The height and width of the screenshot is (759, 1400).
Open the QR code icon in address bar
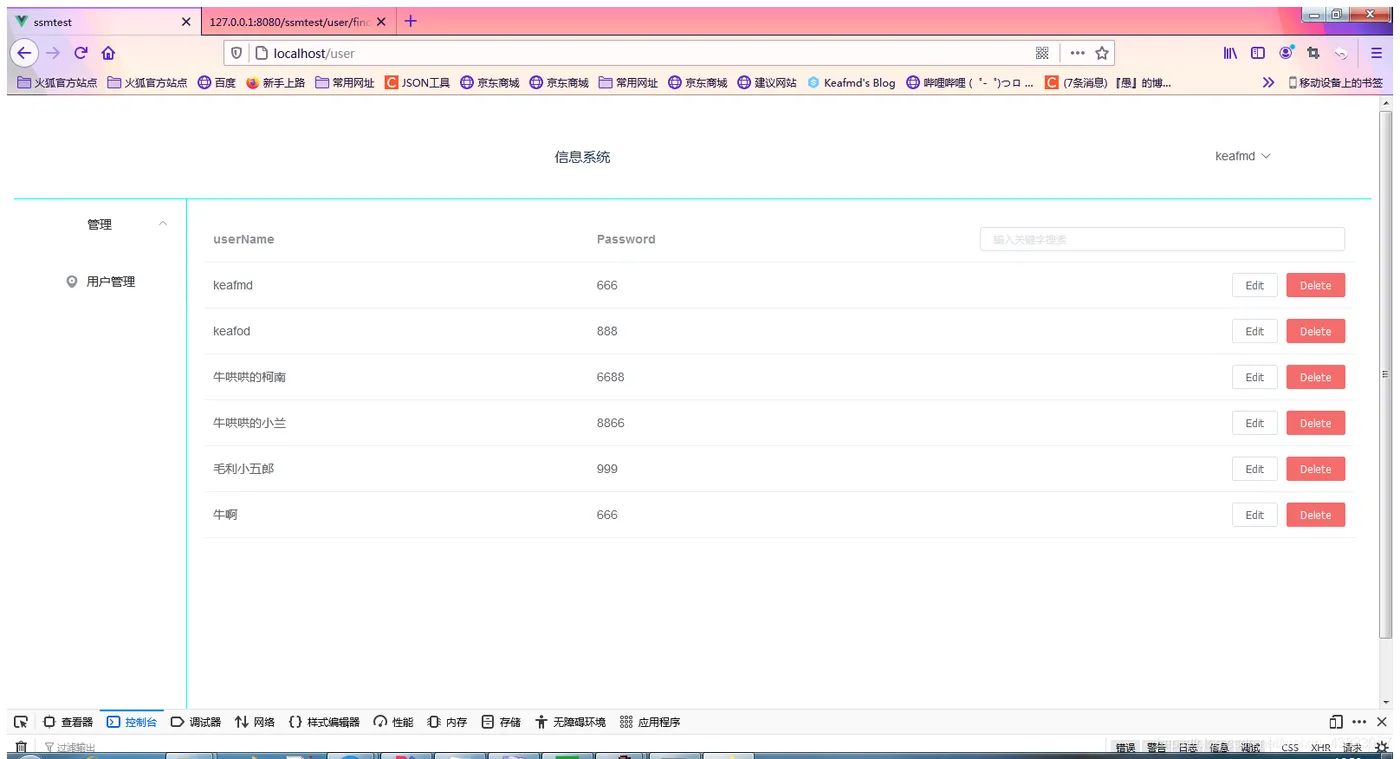[1042, 53]
